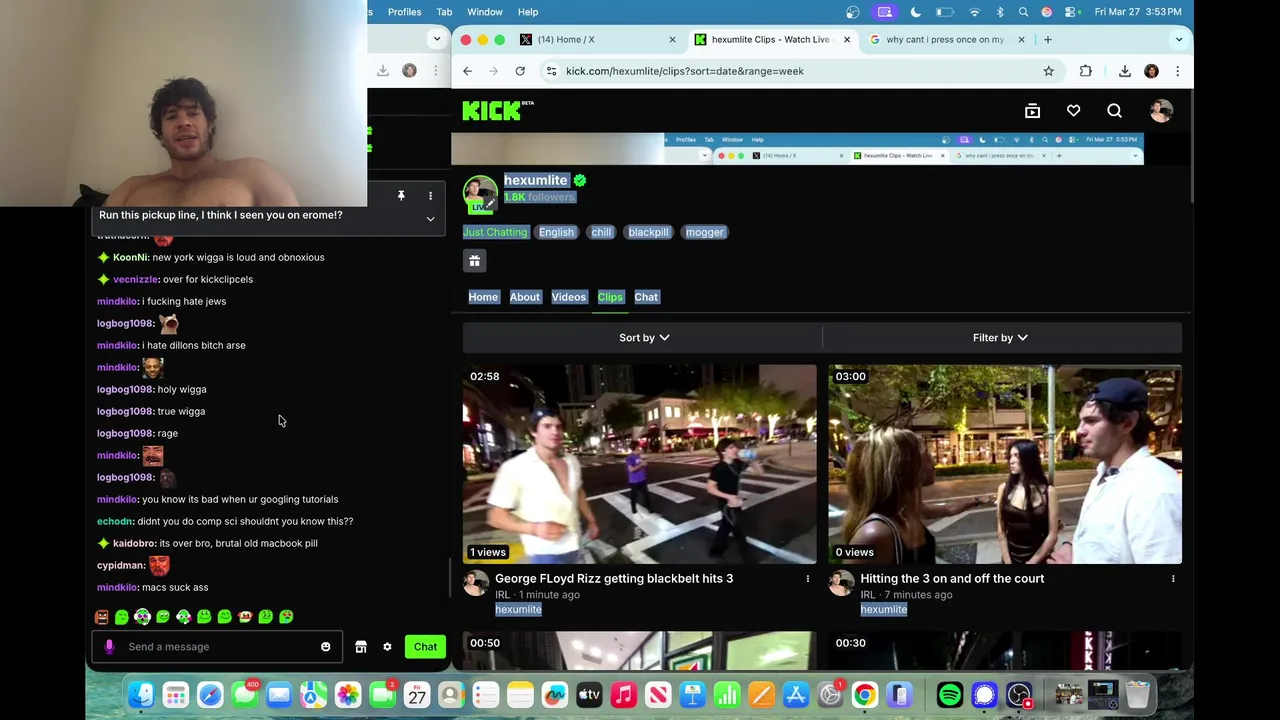Select the Chat channel tab
Screen dimensions: 1280x720
646,297
